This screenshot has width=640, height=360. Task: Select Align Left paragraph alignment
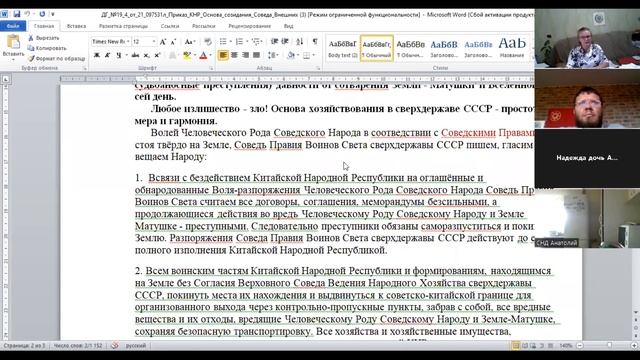click(x=223, y=55)
